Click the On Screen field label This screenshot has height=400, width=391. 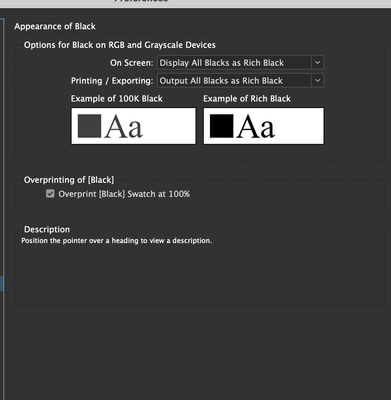coord(132,63)
